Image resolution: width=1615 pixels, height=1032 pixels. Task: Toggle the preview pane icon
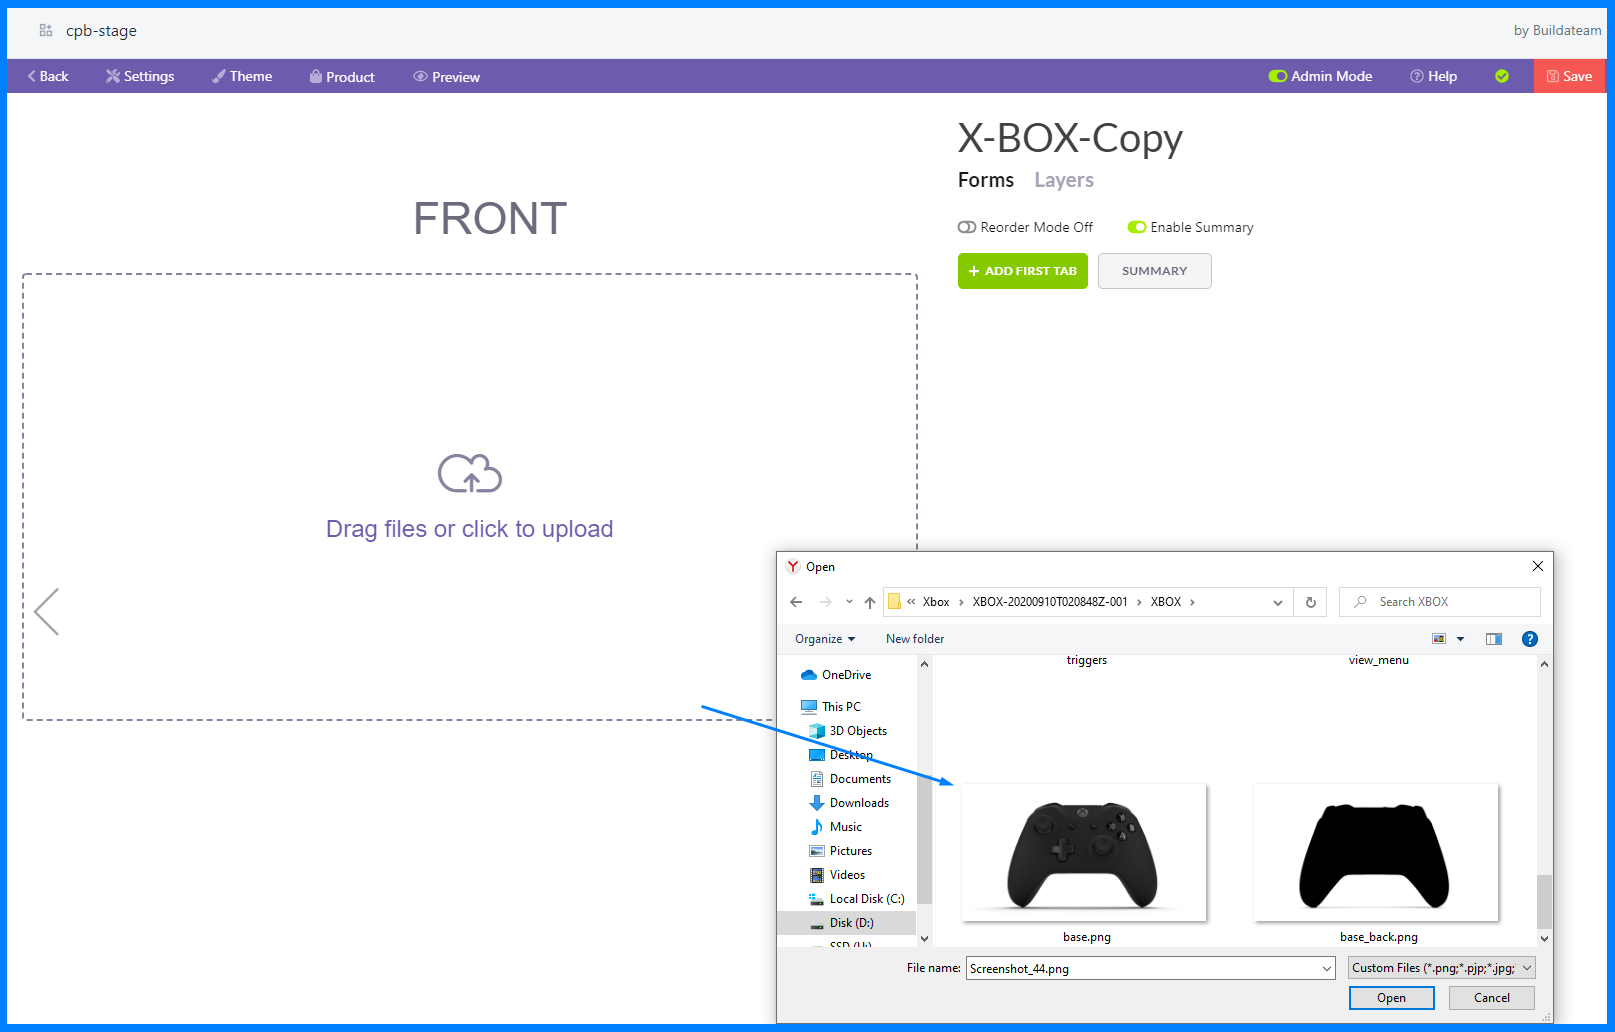(x=1494, y=639)
